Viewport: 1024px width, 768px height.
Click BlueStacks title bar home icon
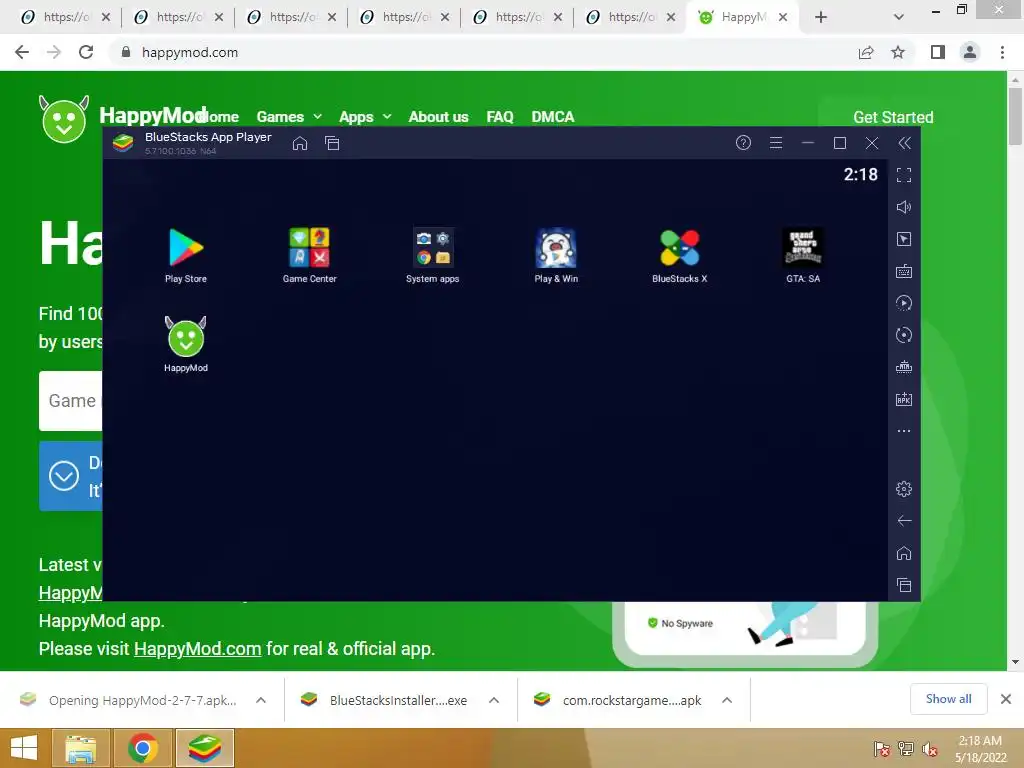pyautogui.click(x=300, y=143)
